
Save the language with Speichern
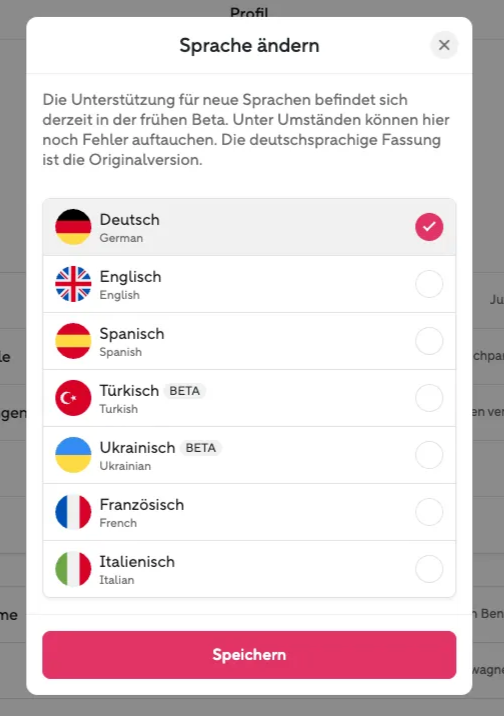(249, 655)
